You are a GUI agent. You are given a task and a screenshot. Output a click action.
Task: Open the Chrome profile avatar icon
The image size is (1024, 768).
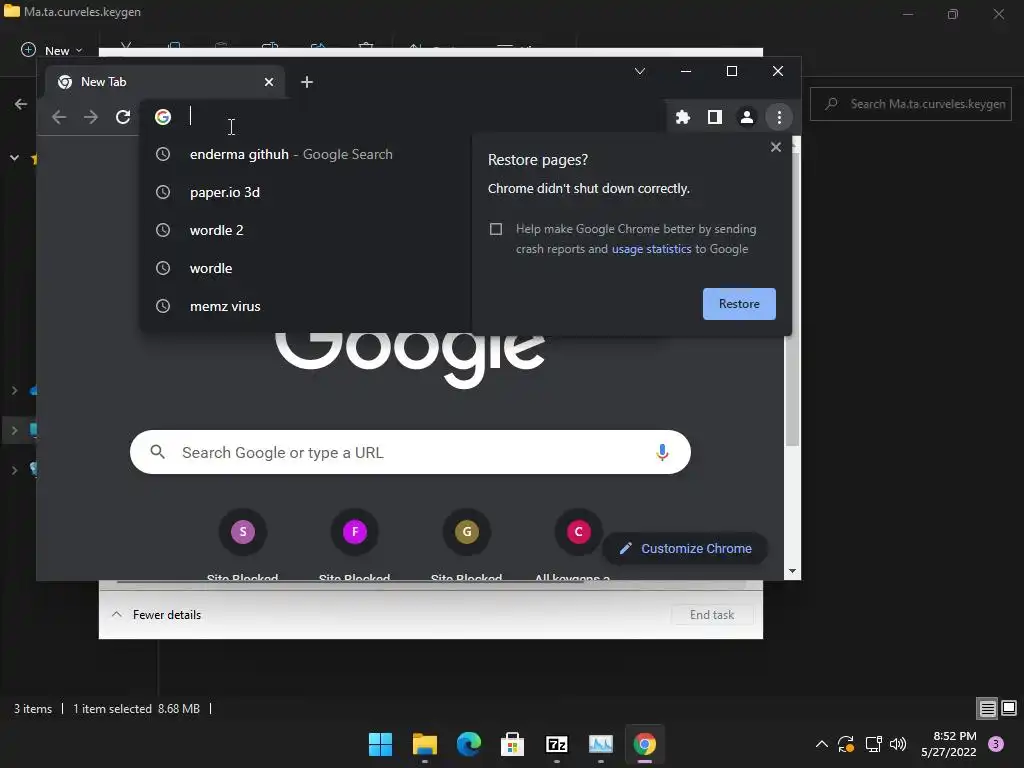(746, 117)
